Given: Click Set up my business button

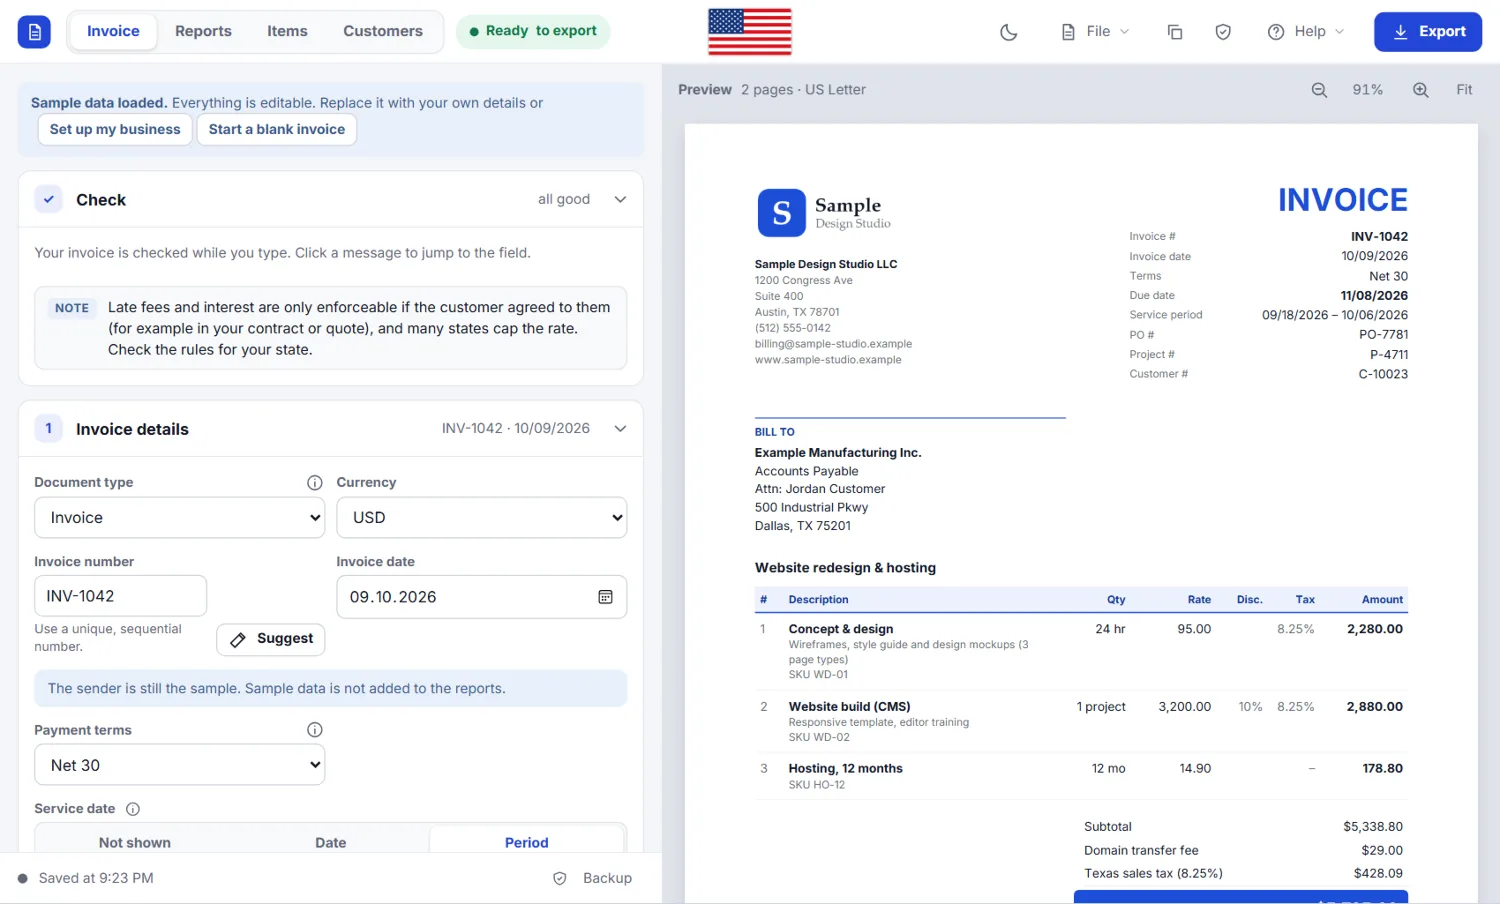Looking at the screenshot, I should click(115, 129).
